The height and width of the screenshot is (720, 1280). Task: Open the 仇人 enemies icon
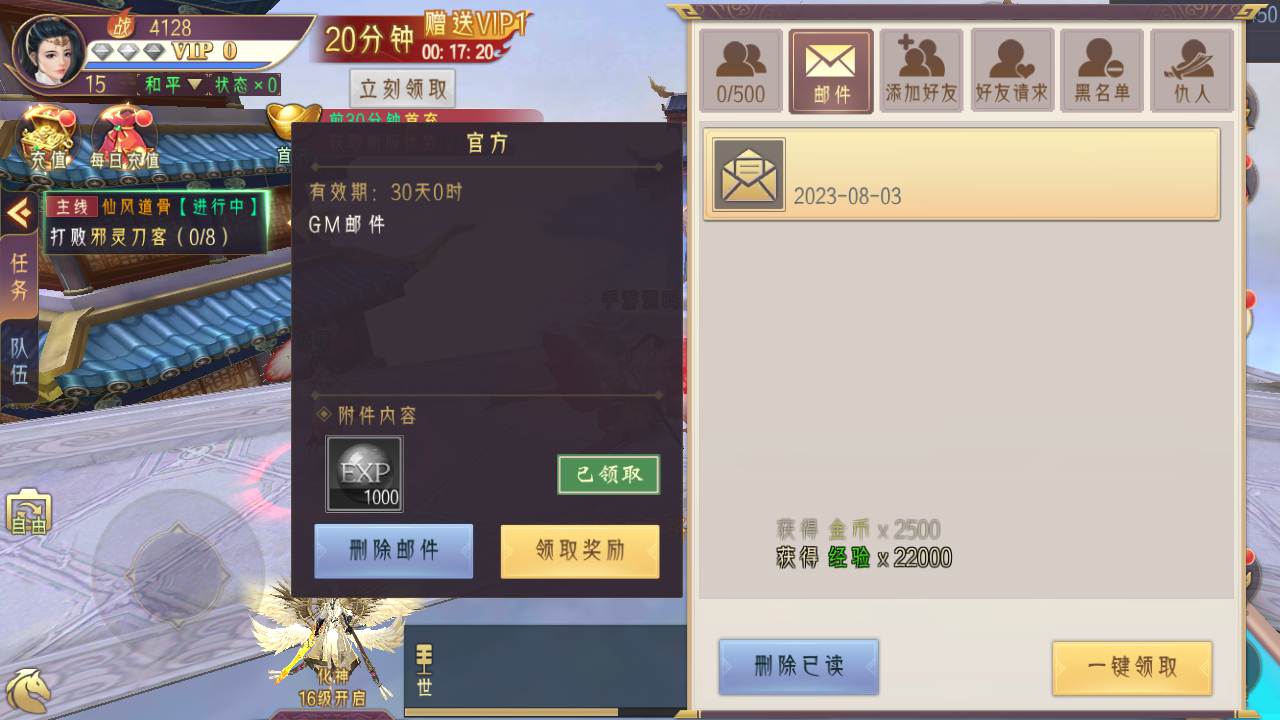1192,70
